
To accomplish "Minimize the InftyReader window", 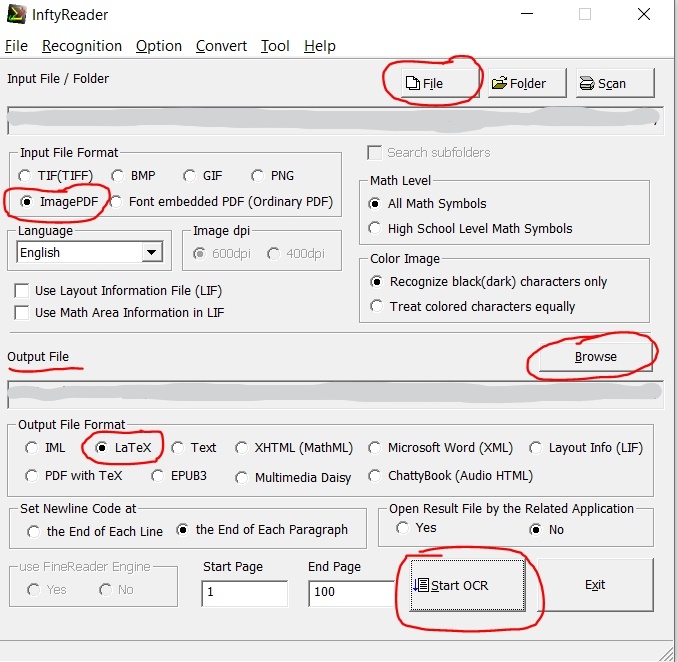I will 527,14.
